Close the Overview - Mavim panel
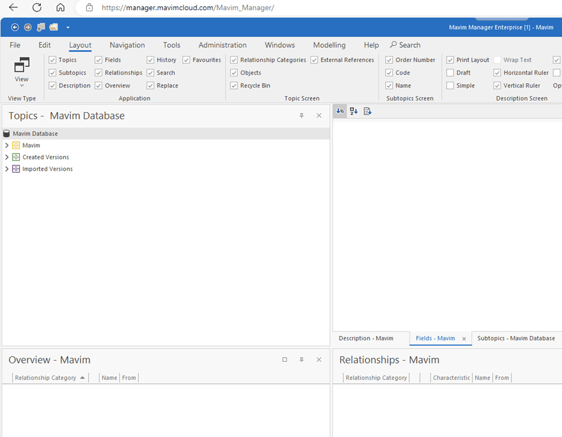The image size is (562, 437). (319, 360)
